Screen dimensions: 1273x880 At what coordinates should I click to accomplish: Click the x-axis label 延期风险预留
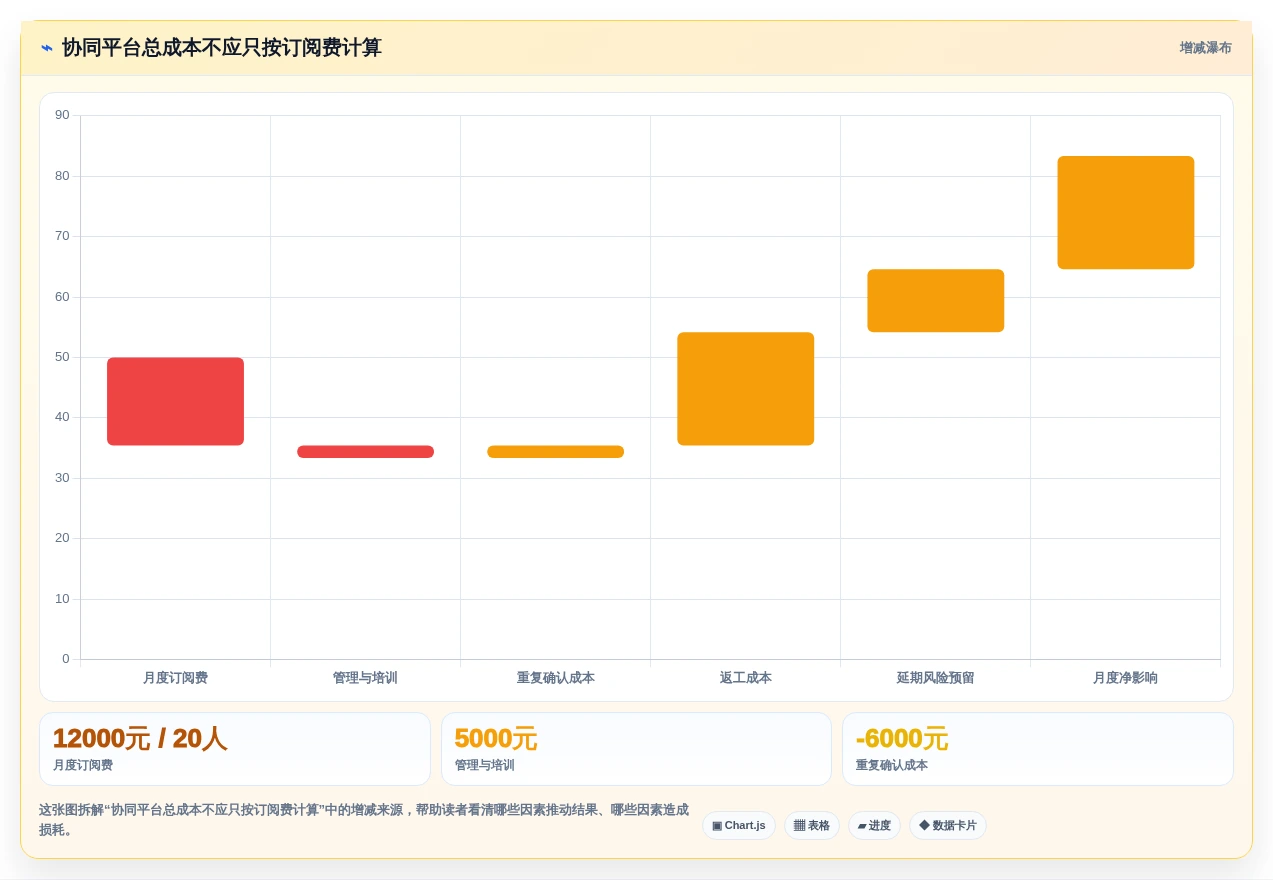935,678
